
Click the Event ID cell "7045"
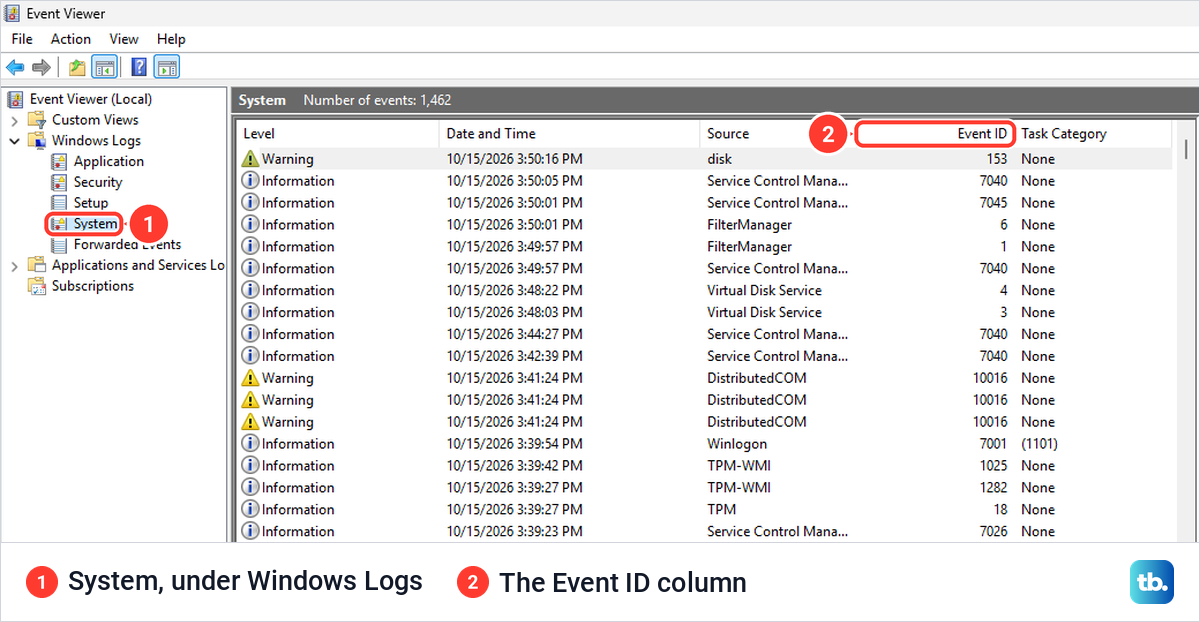tap(994, 203)
